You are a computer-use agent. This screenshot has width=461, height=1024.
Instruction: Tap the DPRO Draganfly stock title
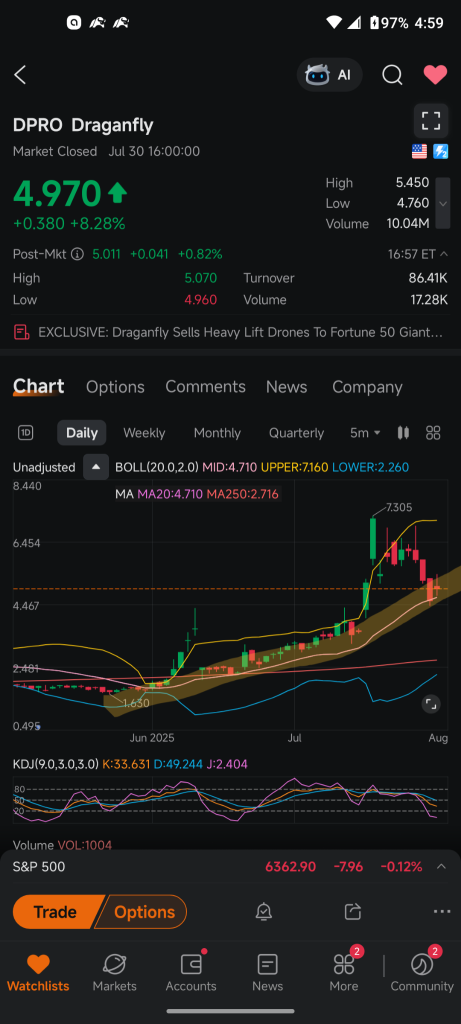pyautogui.click(x=83, y=125)
